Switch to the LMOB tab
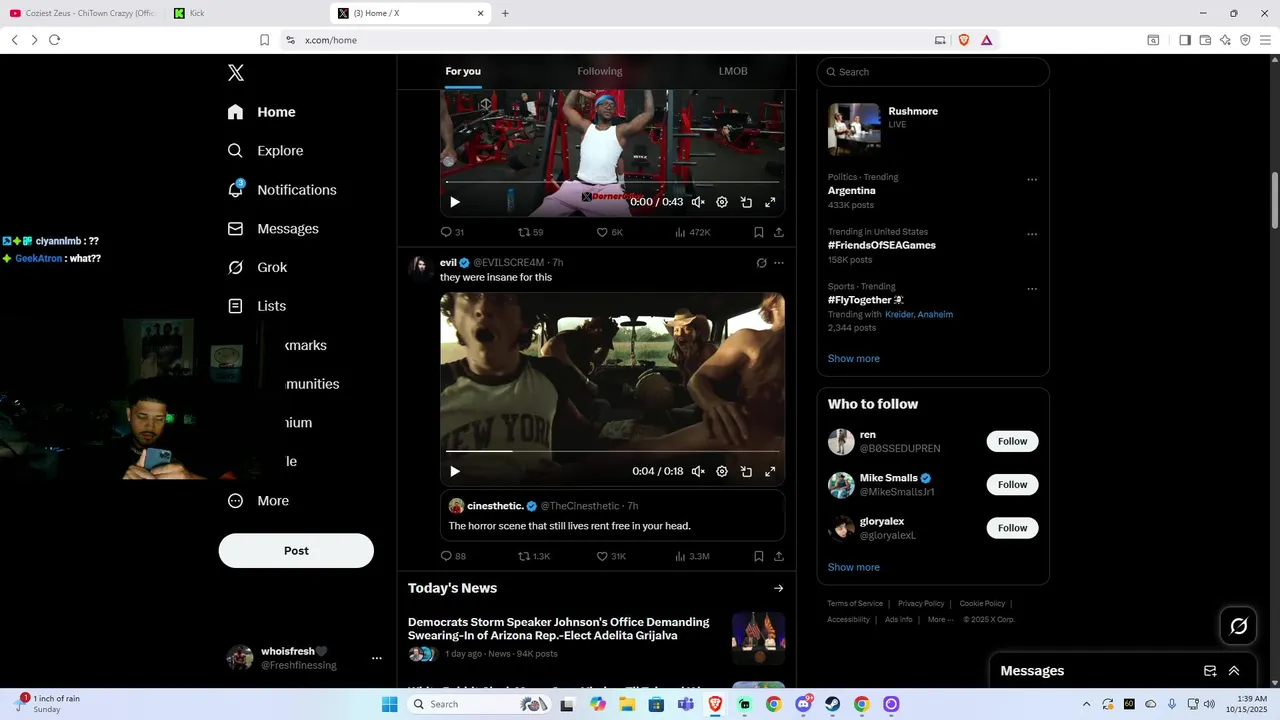The height and width of the screenshot is (720, 1280). pos(733,71)
